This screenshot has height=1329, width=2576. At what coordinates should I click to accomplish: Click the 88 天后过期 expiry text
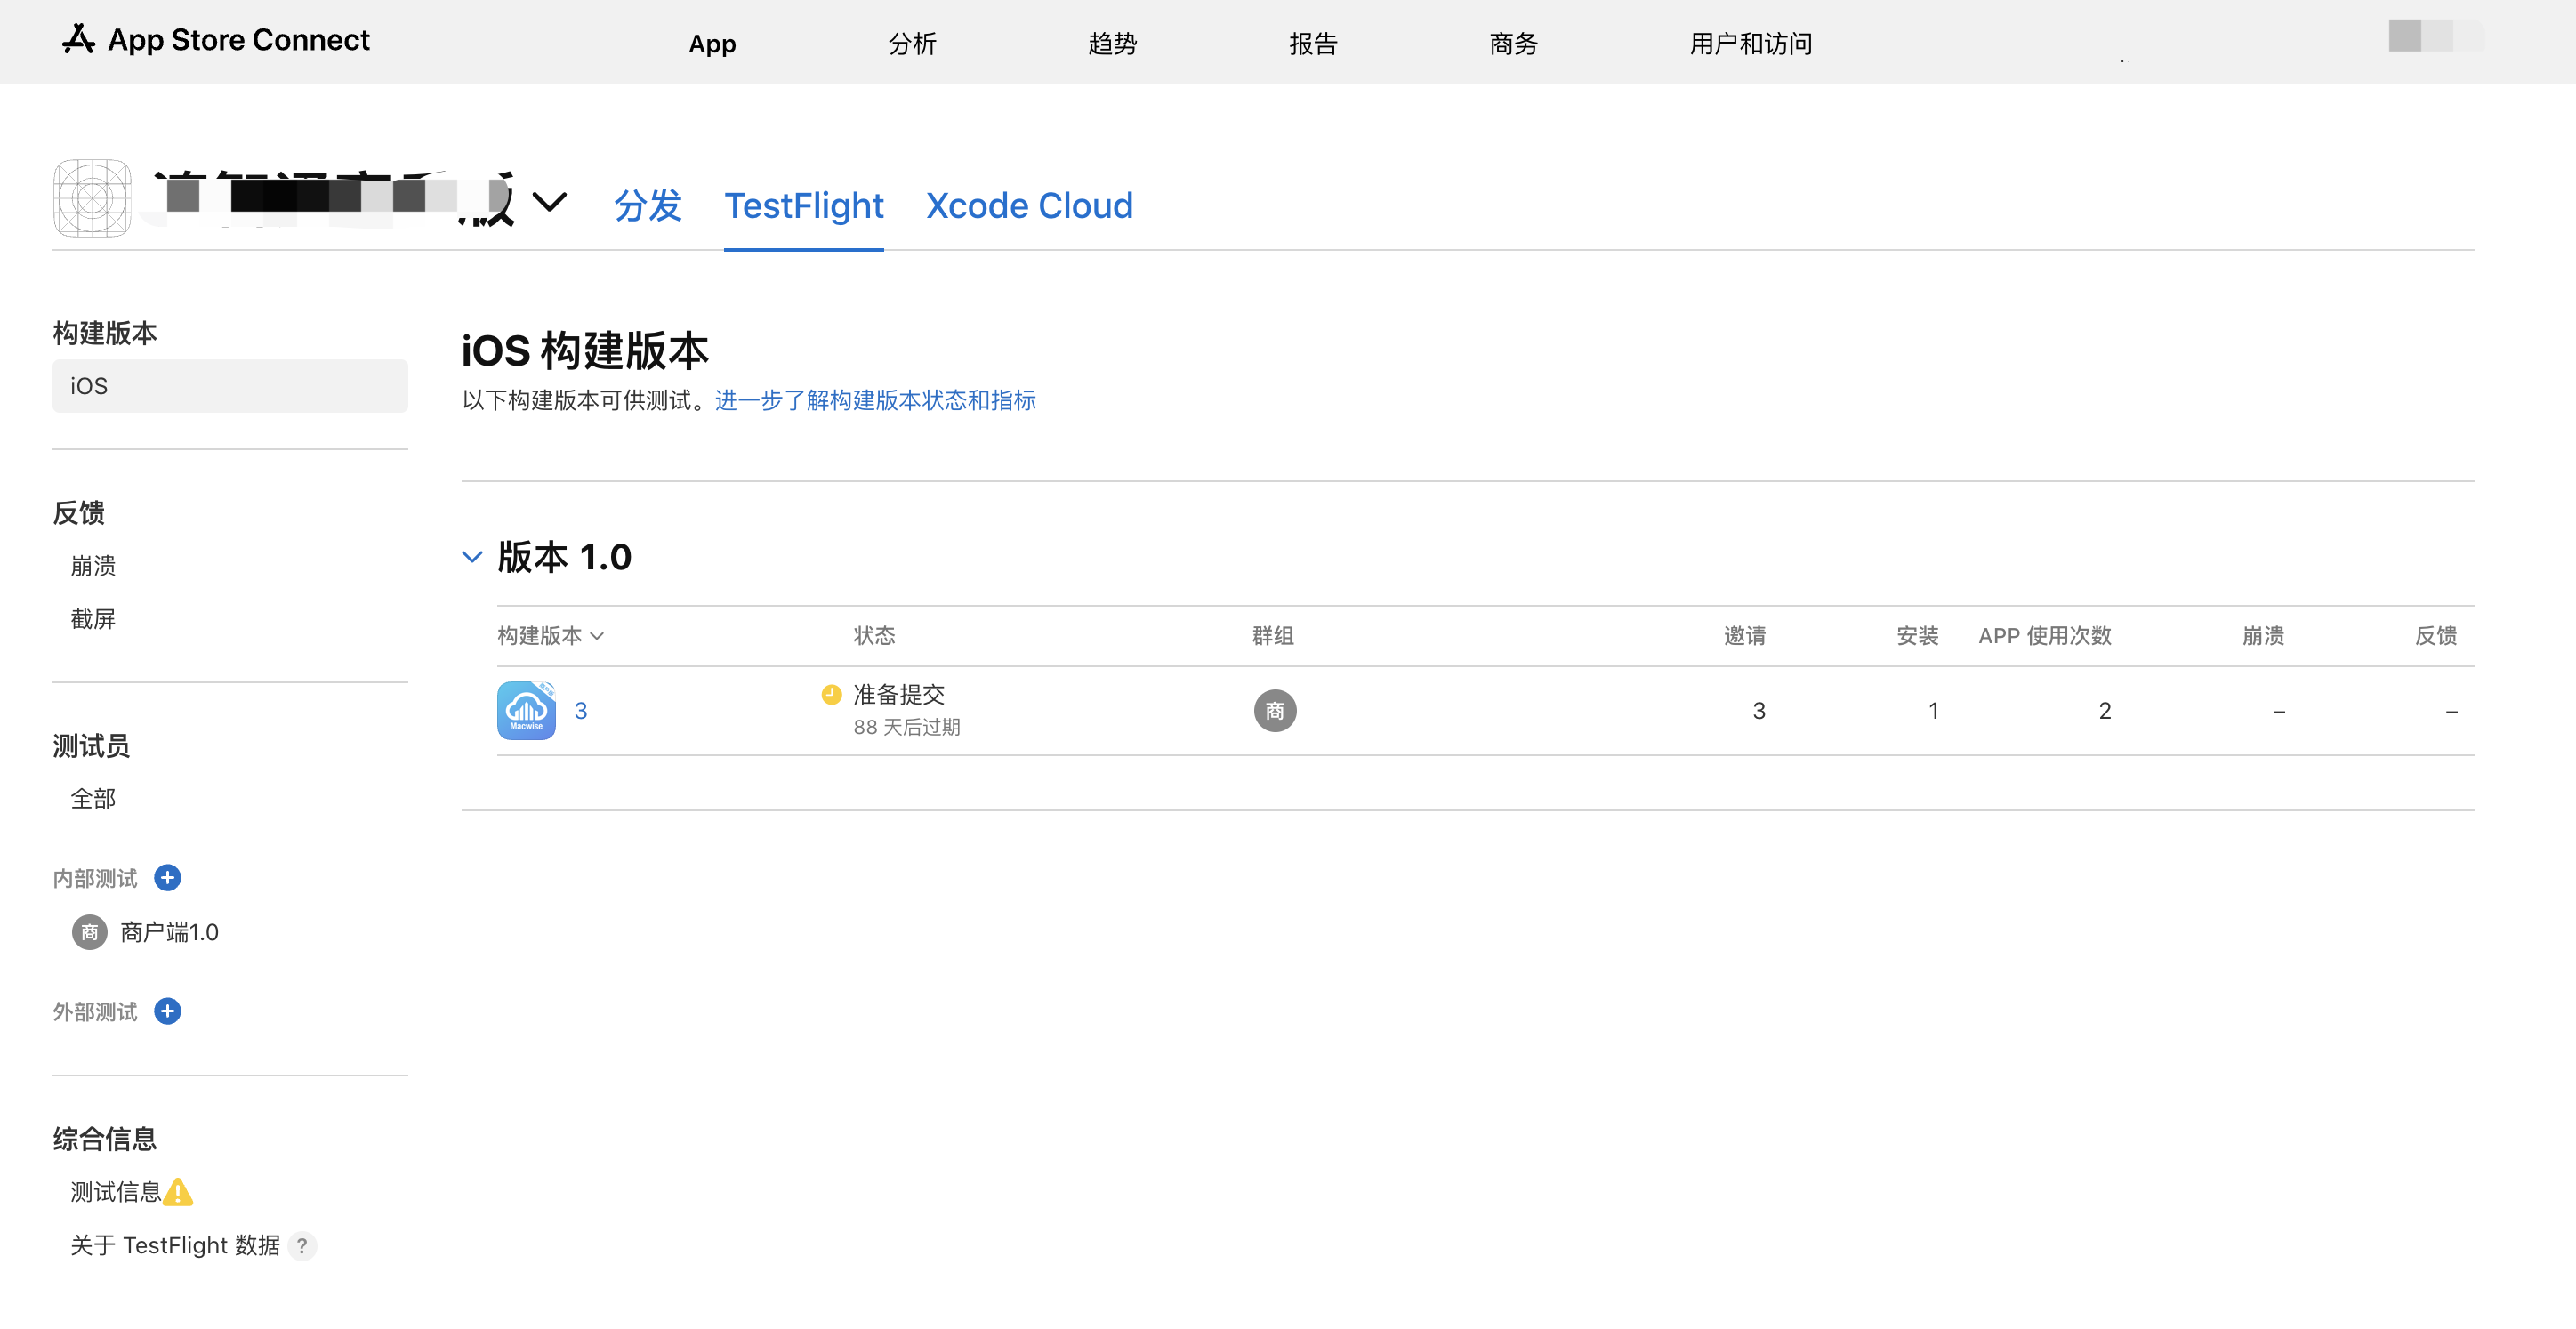tap(907, 727)
